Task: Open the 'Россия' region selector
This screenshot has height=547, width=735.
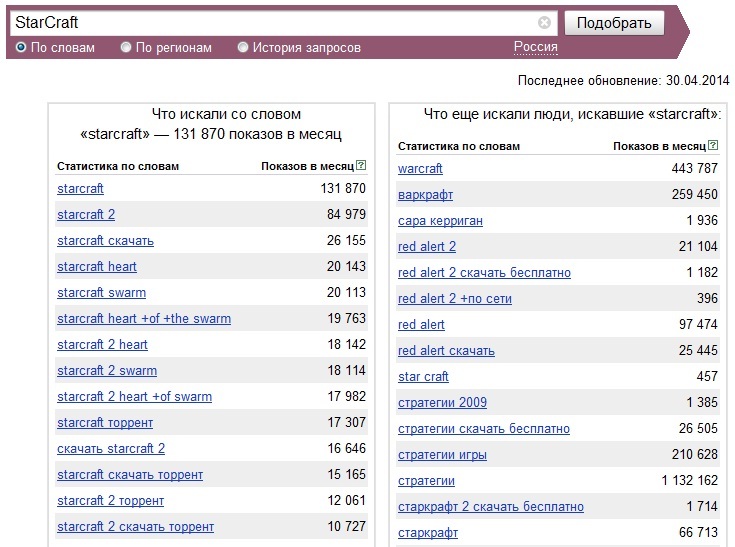Action: click(x=536, y=47)
